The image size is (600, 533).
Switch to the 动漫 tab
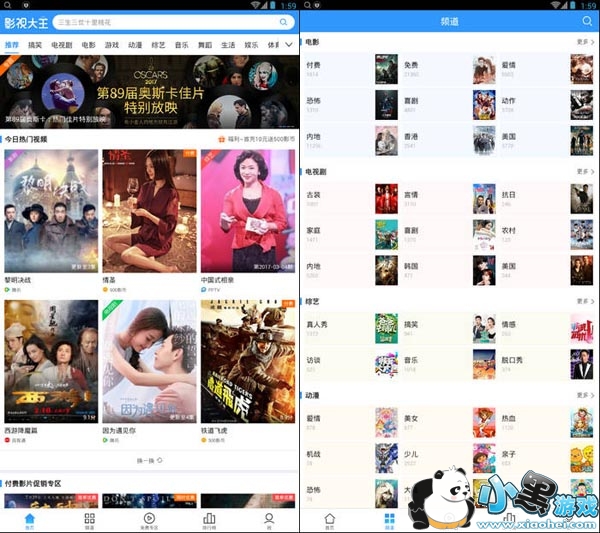135,45
